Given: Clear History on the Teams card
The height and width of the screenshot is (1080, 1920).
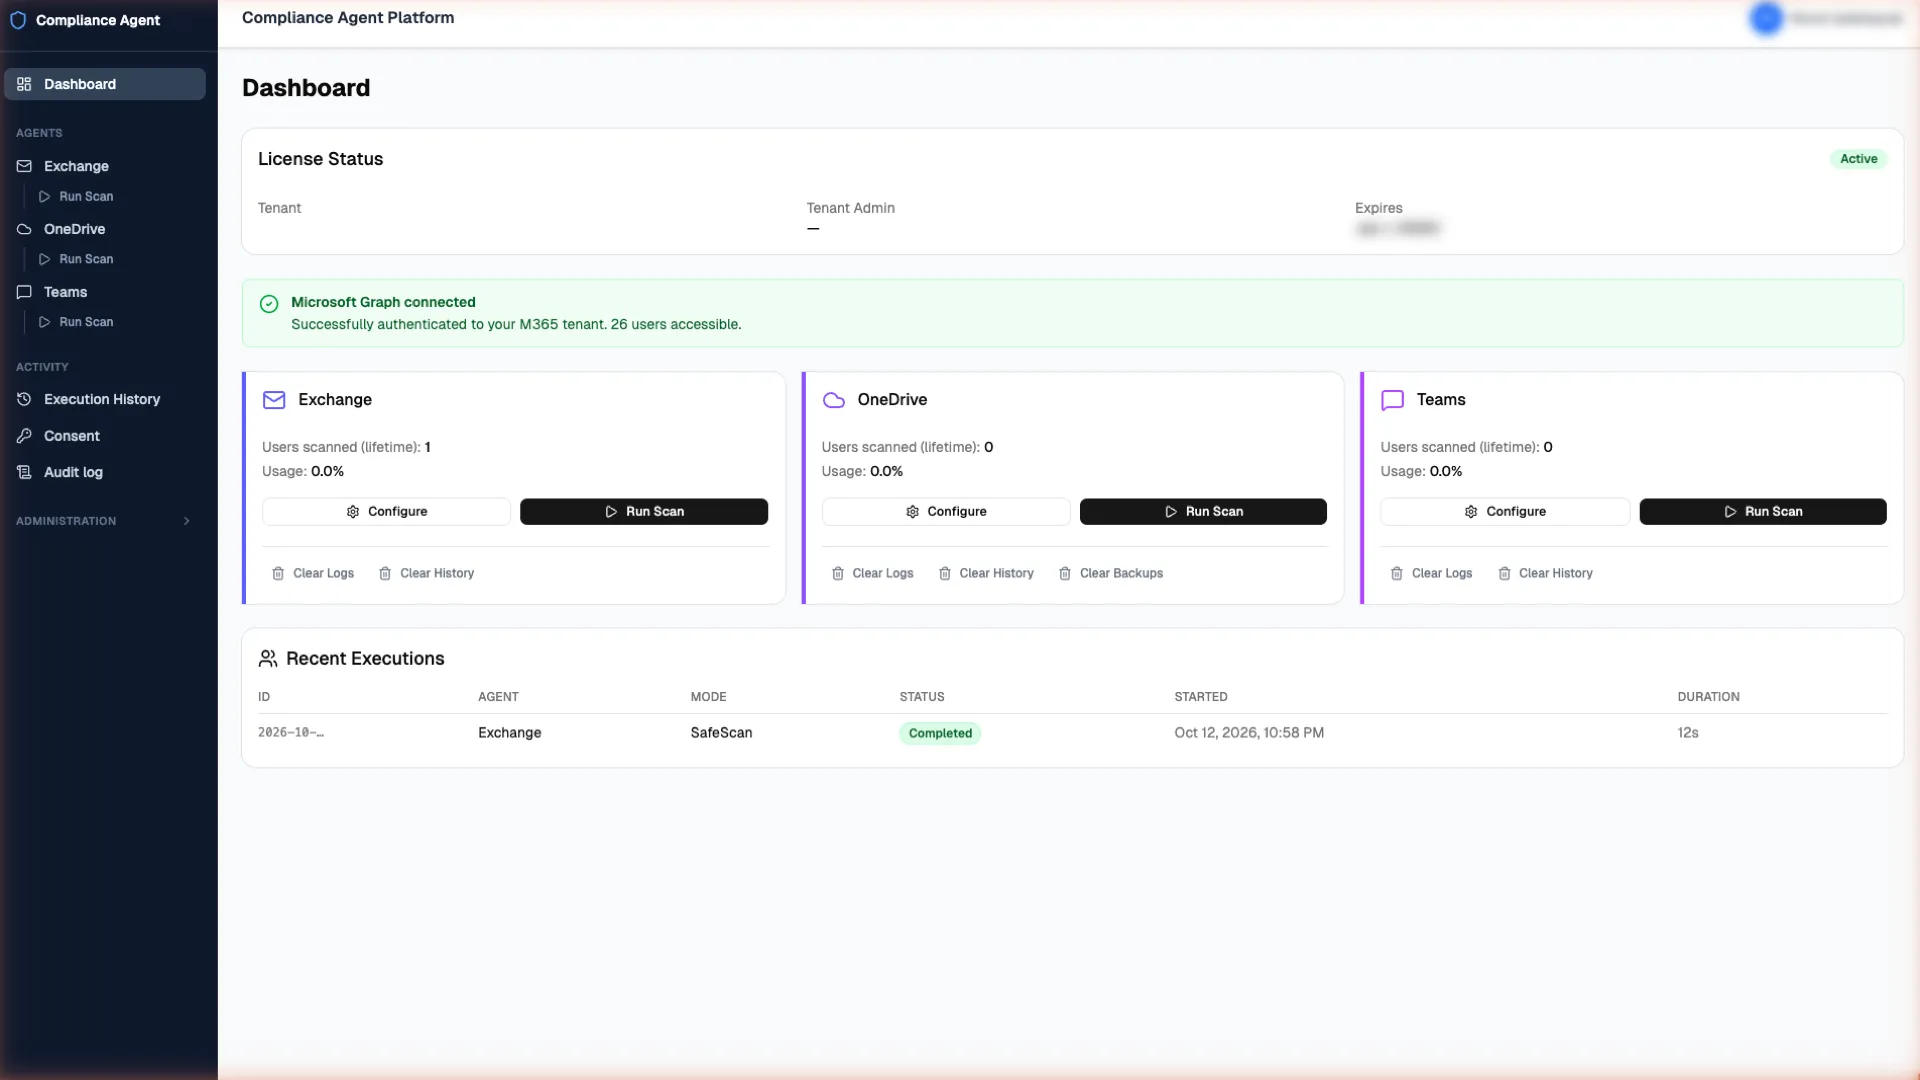Looking at the screenshot, I should pos(1545,574).
